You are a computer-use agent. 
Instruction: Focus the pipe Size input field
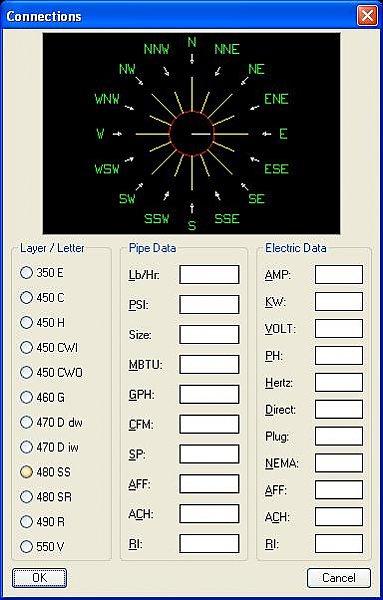click(209, 334)
